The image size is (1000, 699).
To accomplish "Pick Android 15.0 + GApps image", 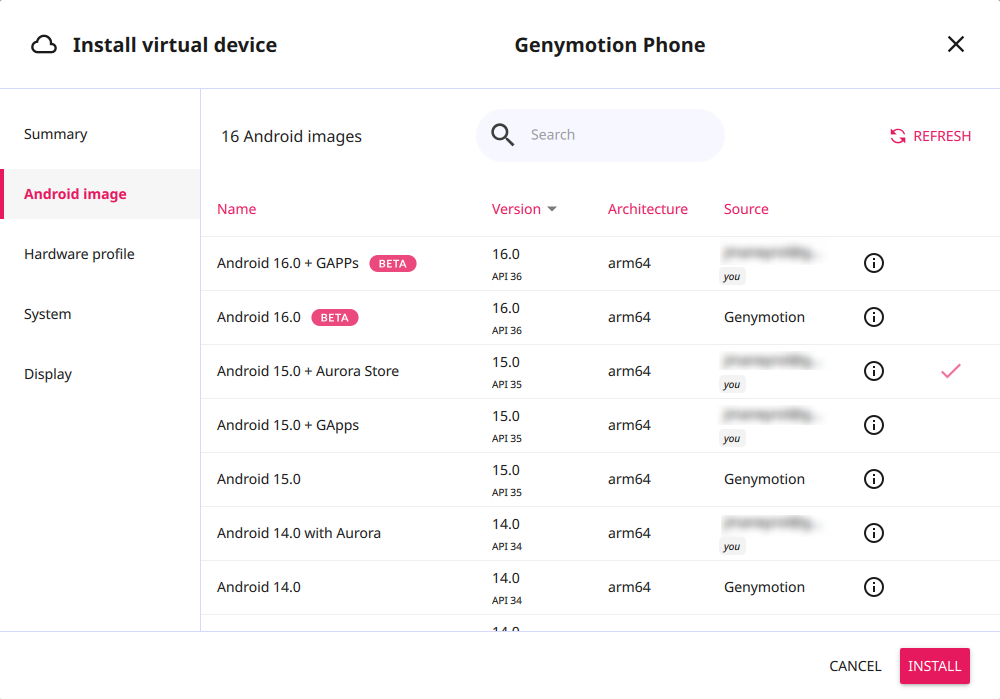I will pos(288,425).
